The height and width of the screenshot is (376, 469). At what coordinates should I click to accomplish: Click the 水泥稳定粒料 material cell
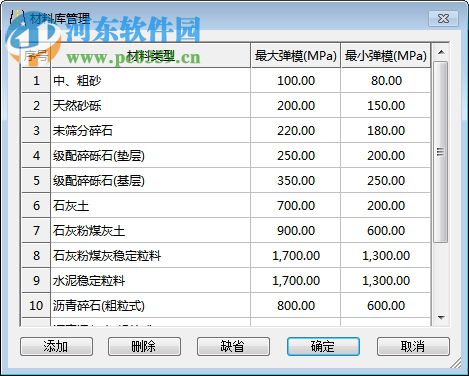(x=150, y=281)
